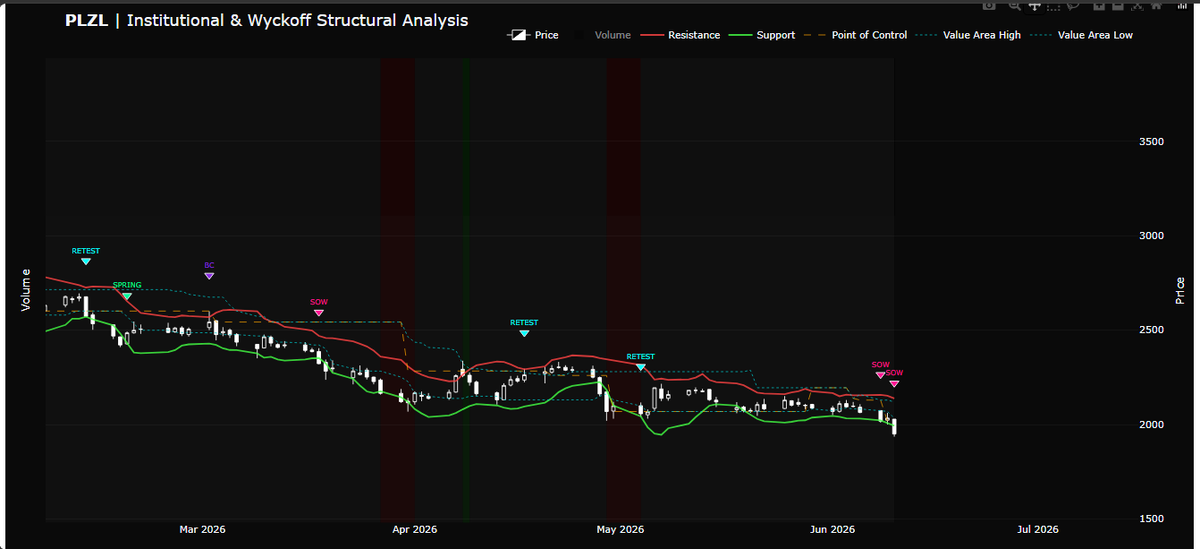The height and width of the screenshot is (549, 1200).
Task: Click the 'Apr 2026' x-axis label
Action: coord(413,529)
